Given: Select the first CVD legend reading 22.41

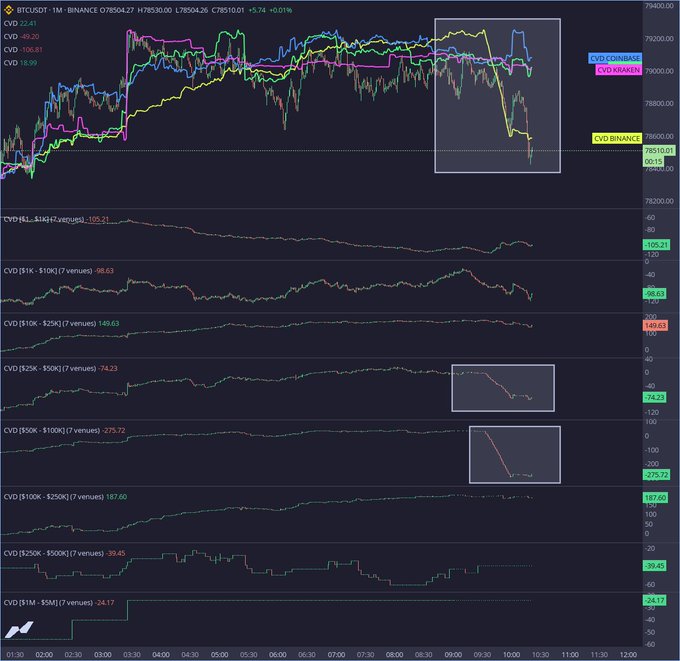Looking at the screenshot, I should 20,23.
